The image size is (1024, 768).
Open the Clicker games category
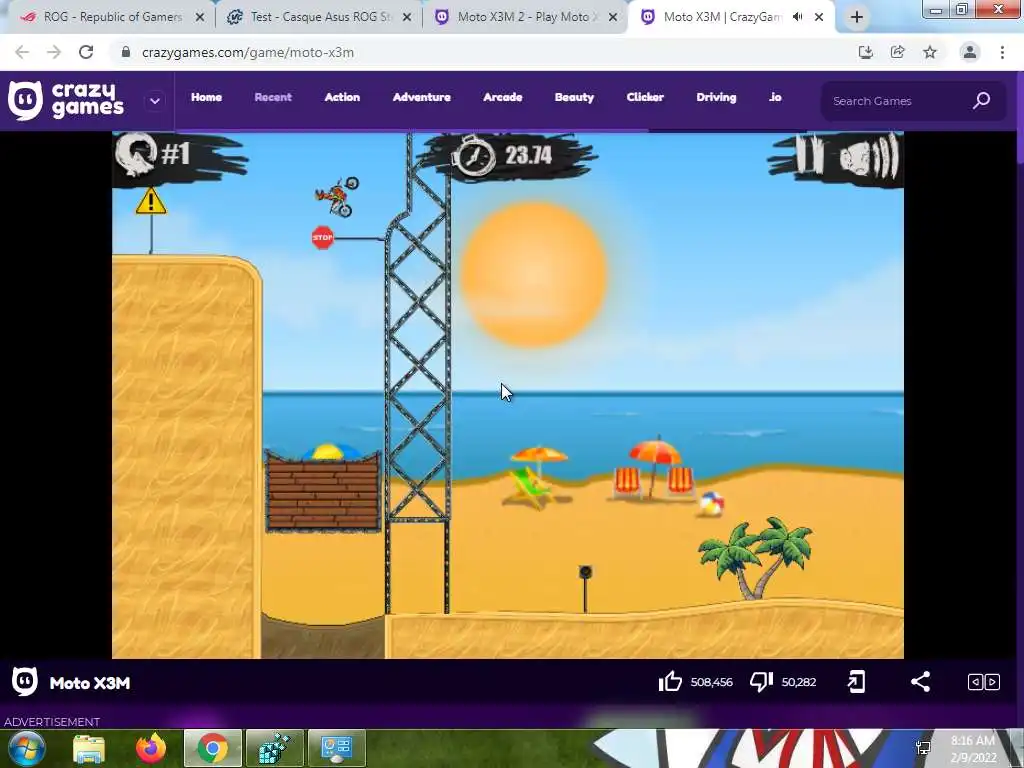[x=645, y=97]
